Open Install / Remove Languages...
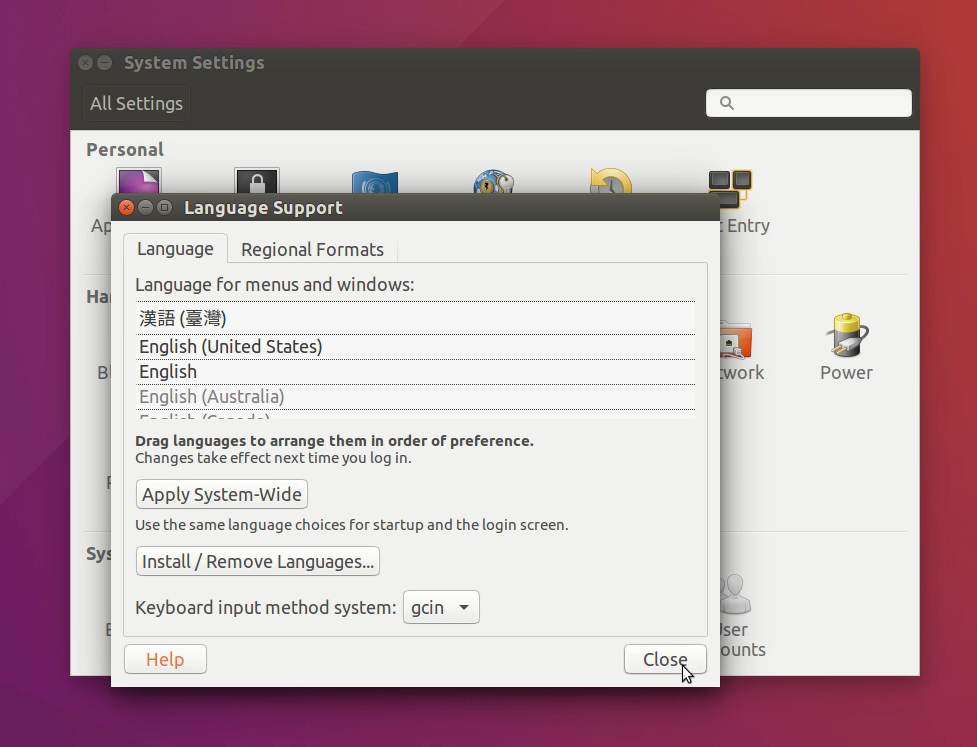 coord(257,561)
